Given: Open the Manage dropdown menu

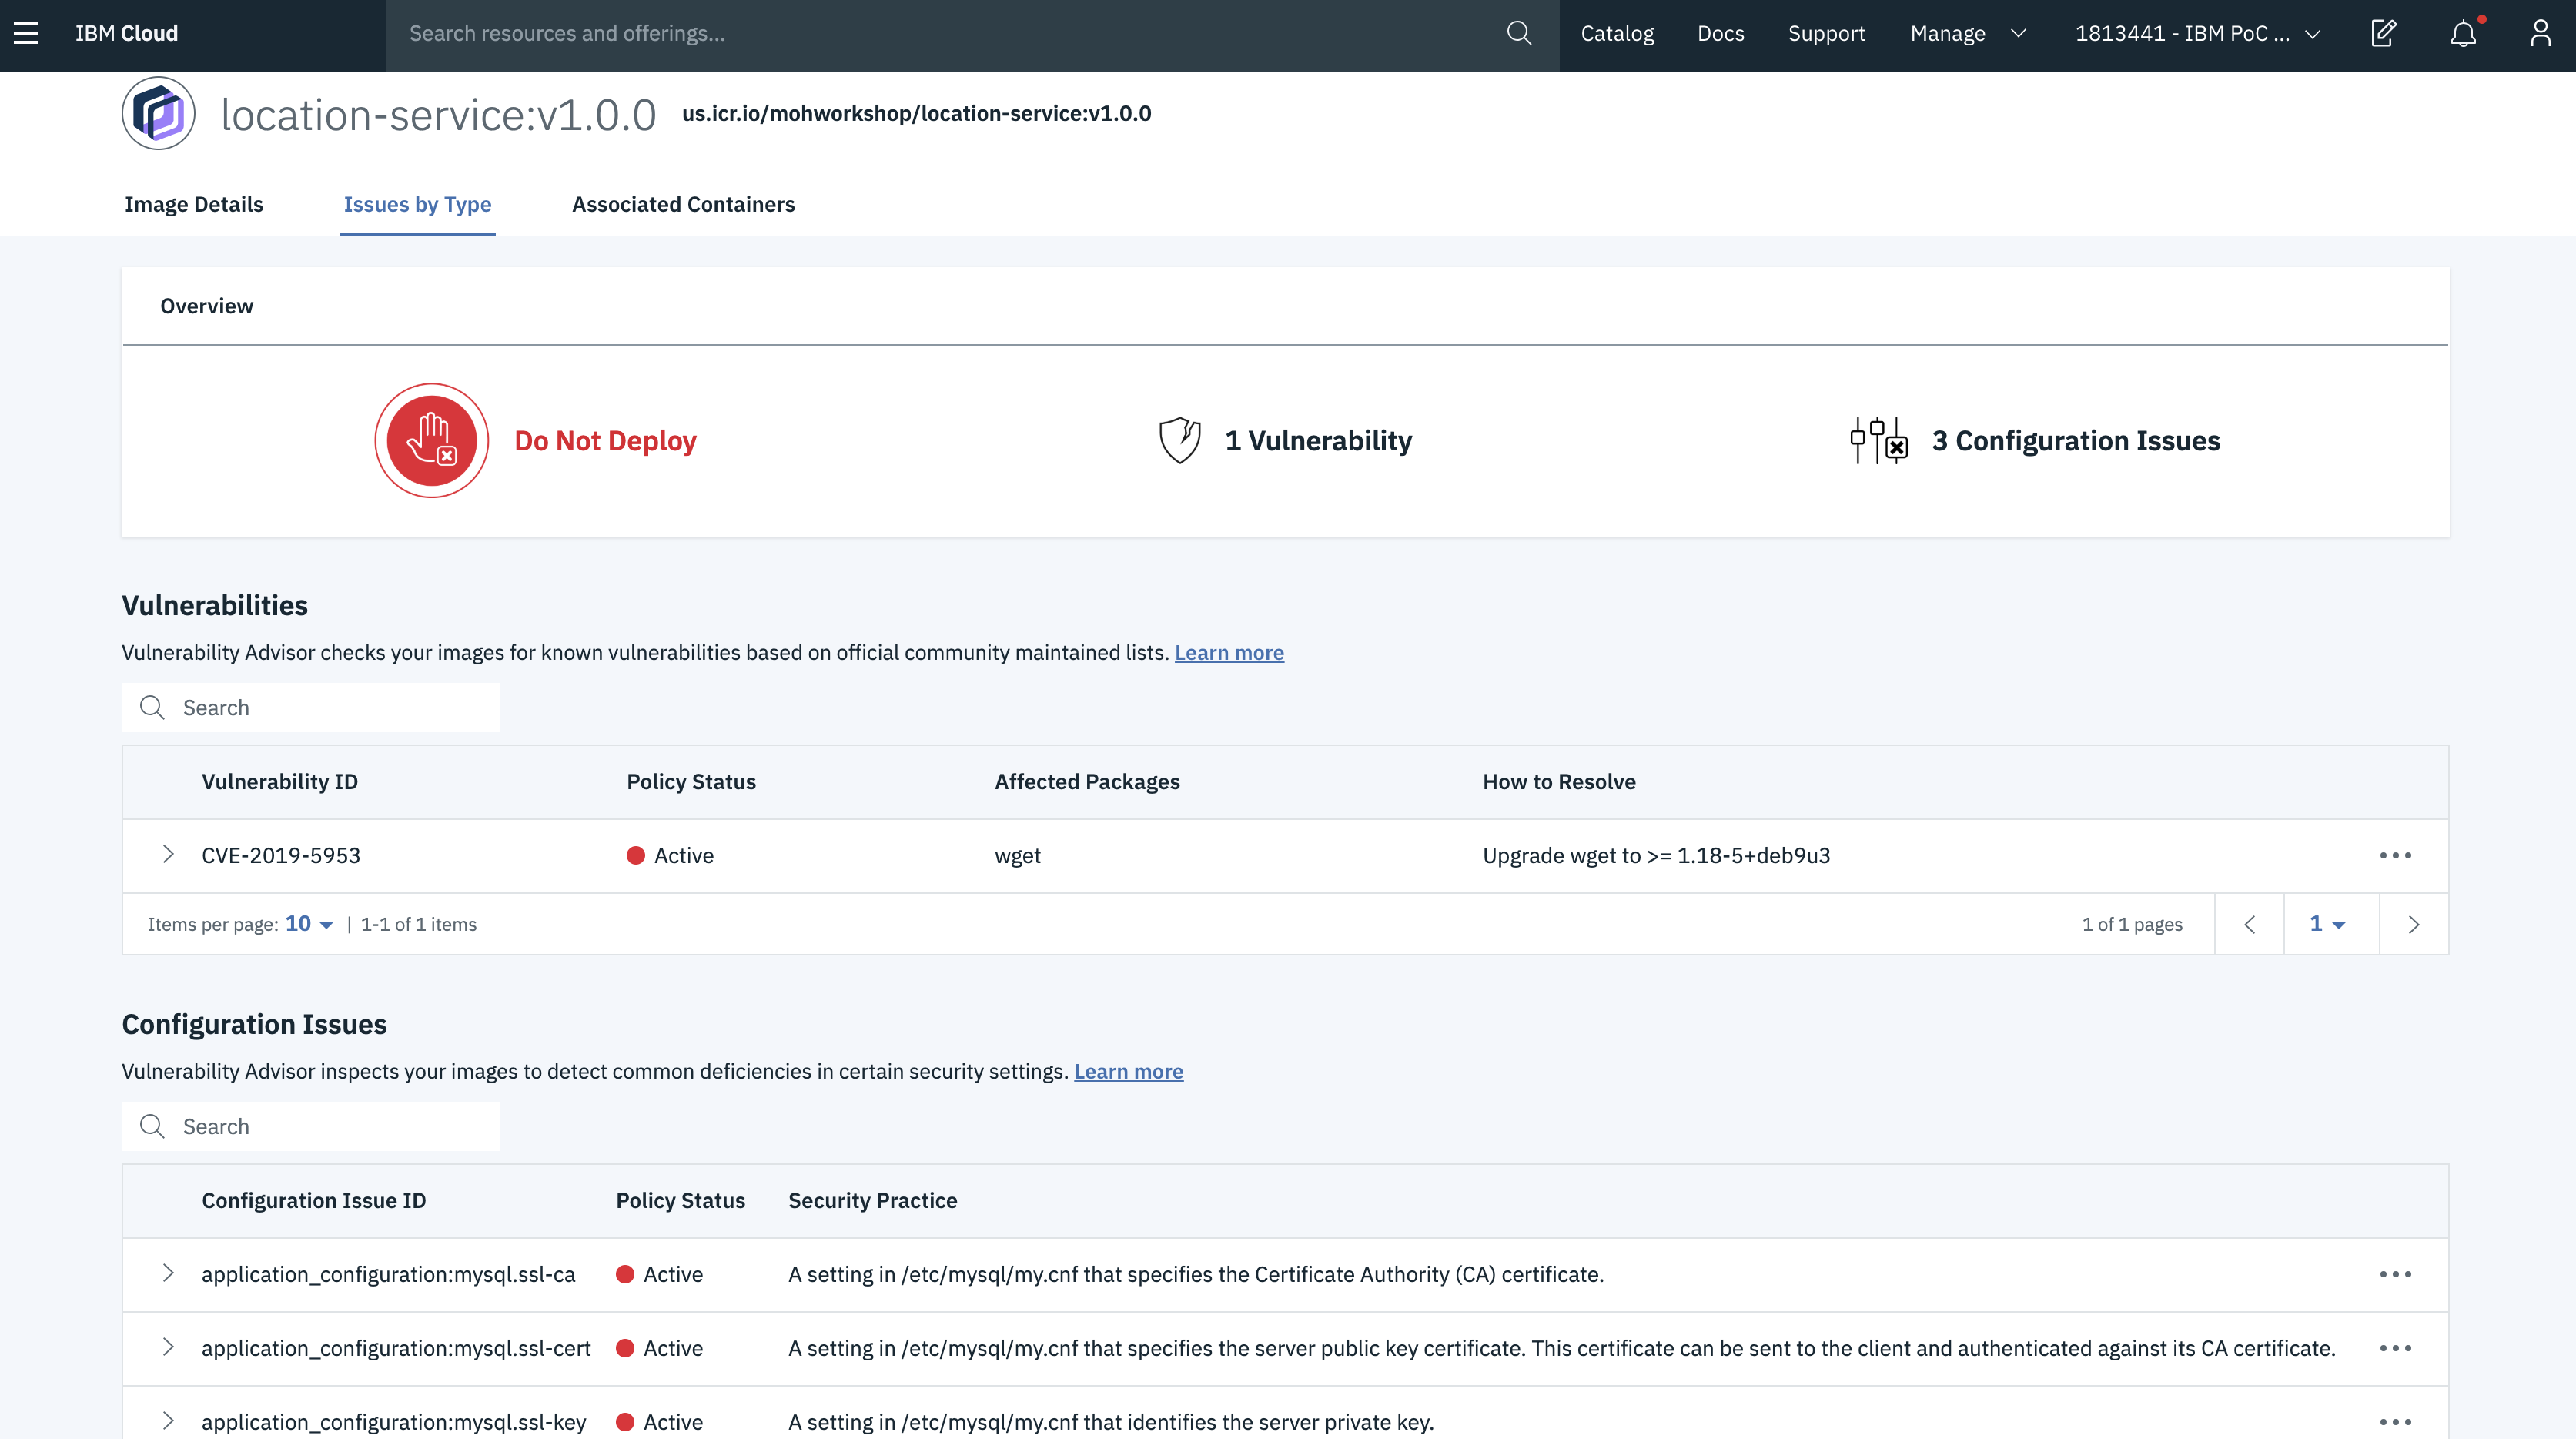Looking at the screenshot, I should click(1967, 33).
